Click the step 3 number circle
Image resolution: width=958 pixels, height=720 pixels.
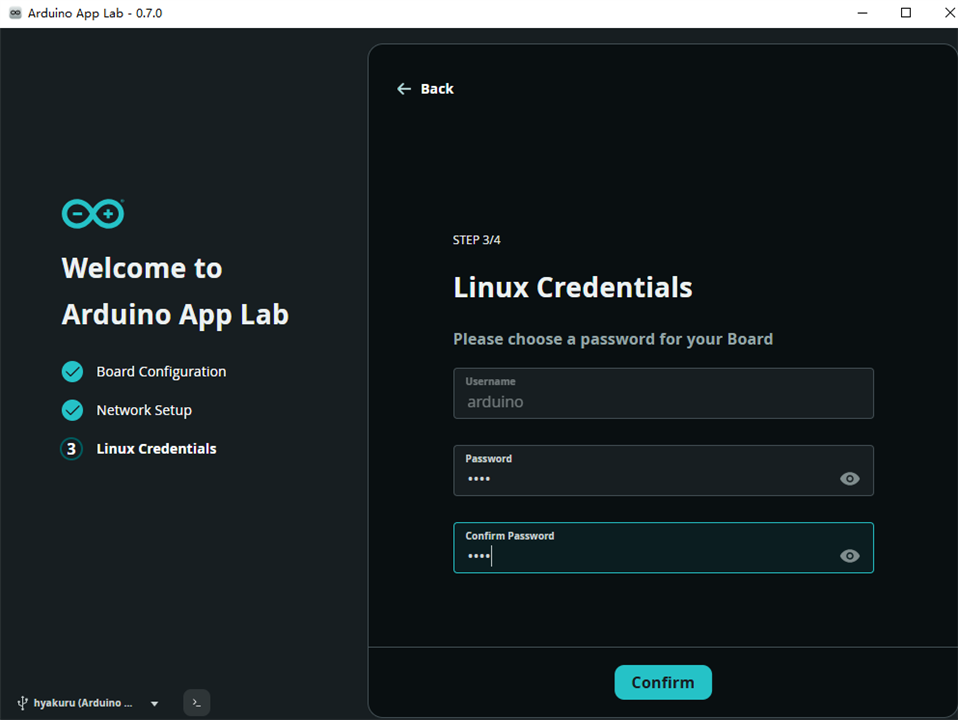(71, 449)
